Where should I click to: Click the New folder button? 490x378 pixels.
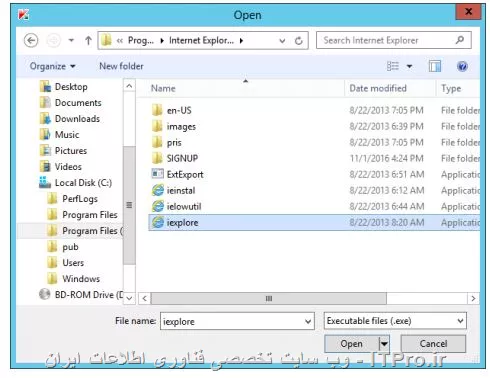click(x=121, y=66)
